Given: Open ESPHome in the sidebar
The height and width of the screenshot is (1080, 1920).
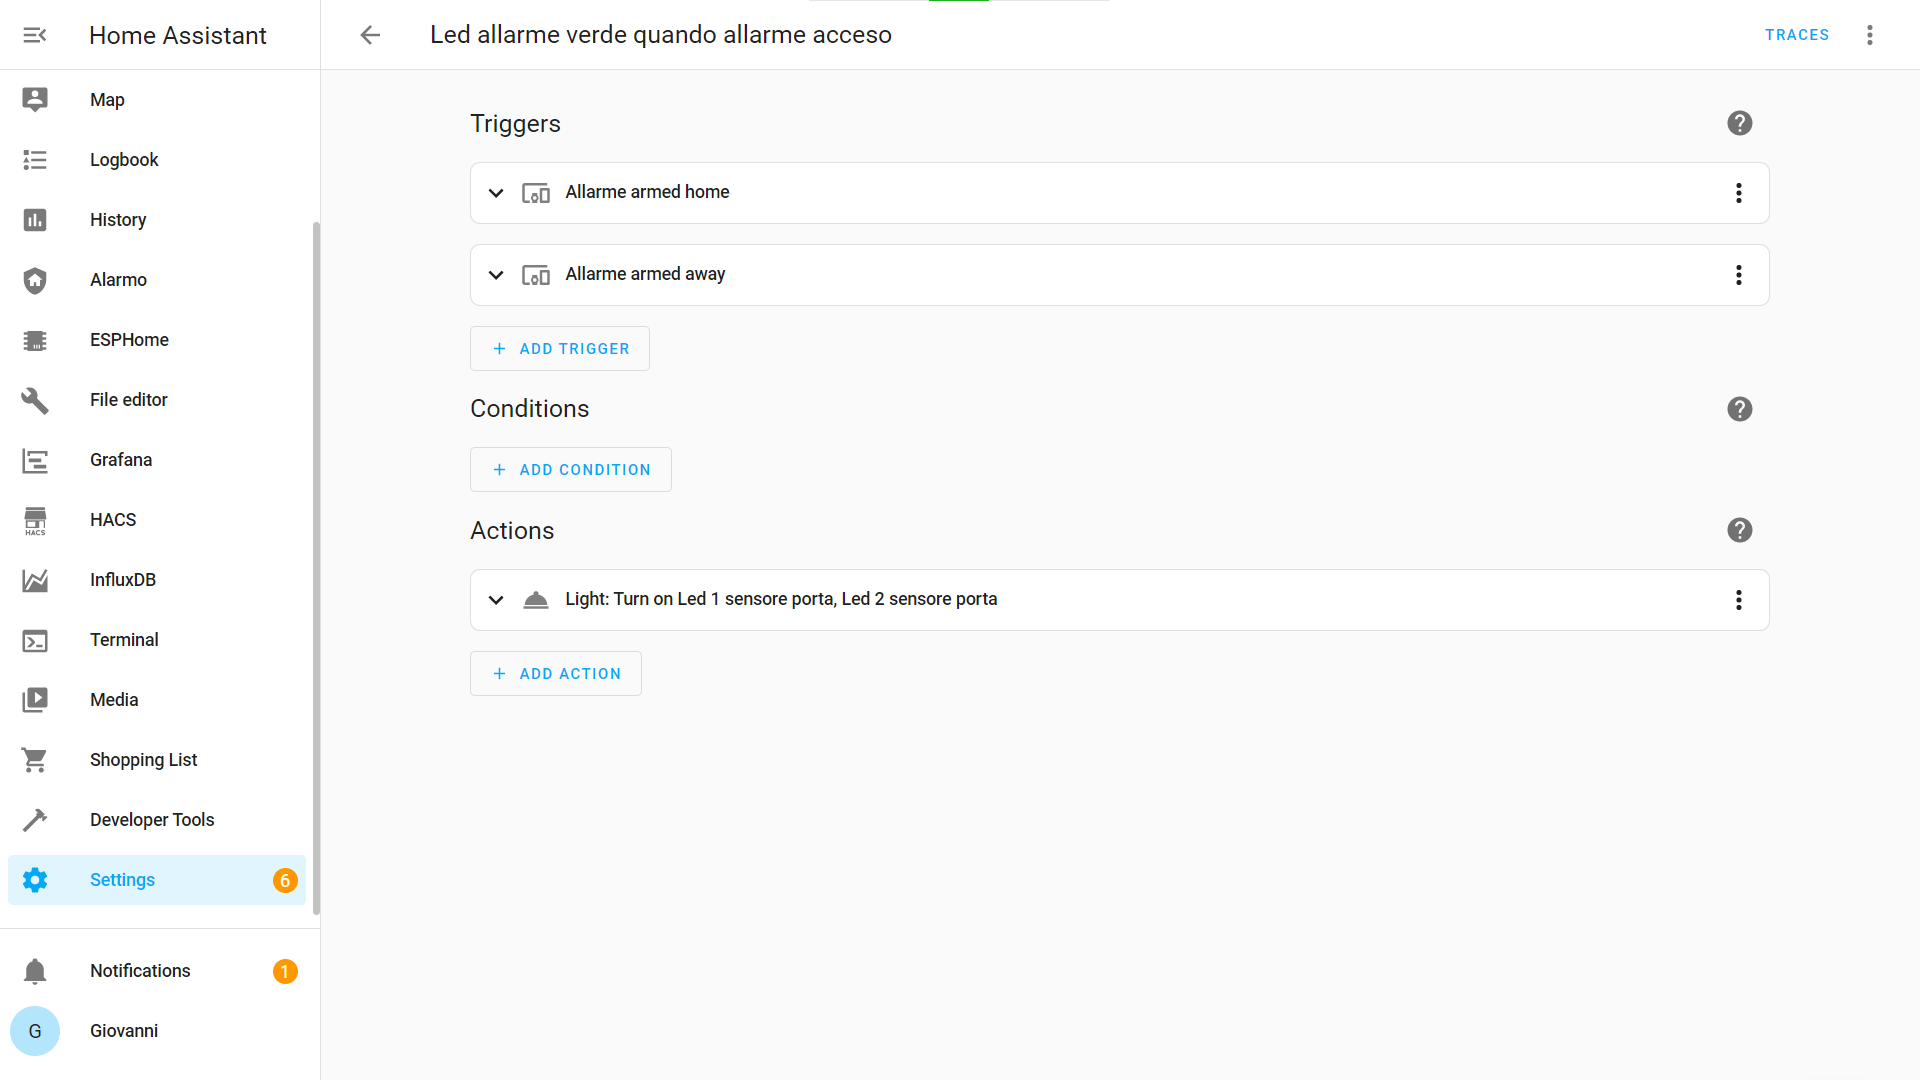Looking at the screenshot, I should pos(129,340).
